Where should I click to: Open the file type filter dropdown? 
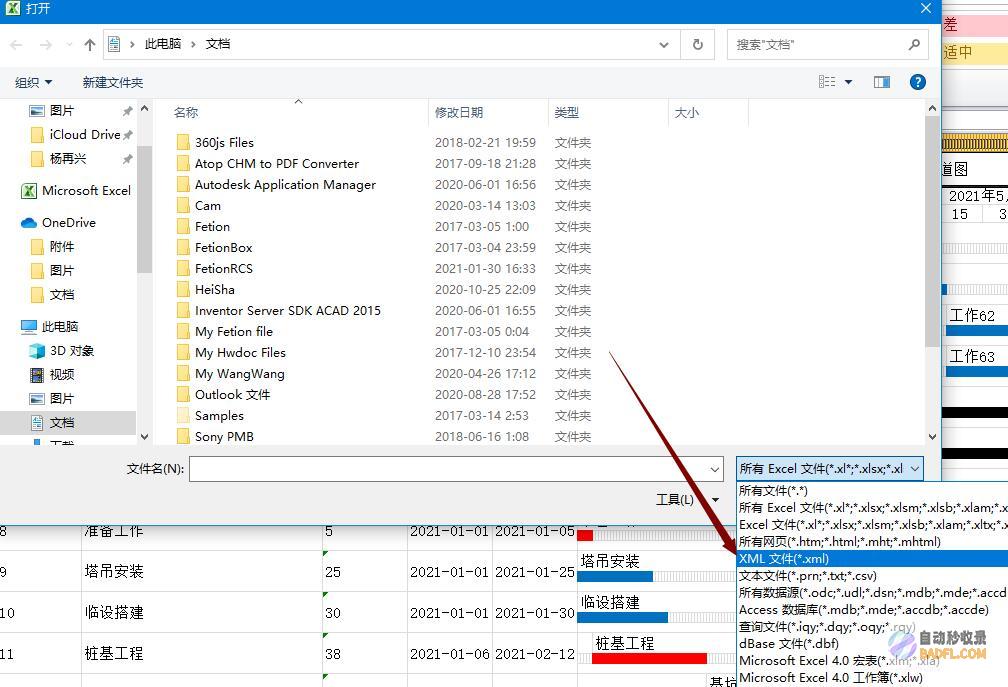tap(829, 469)
